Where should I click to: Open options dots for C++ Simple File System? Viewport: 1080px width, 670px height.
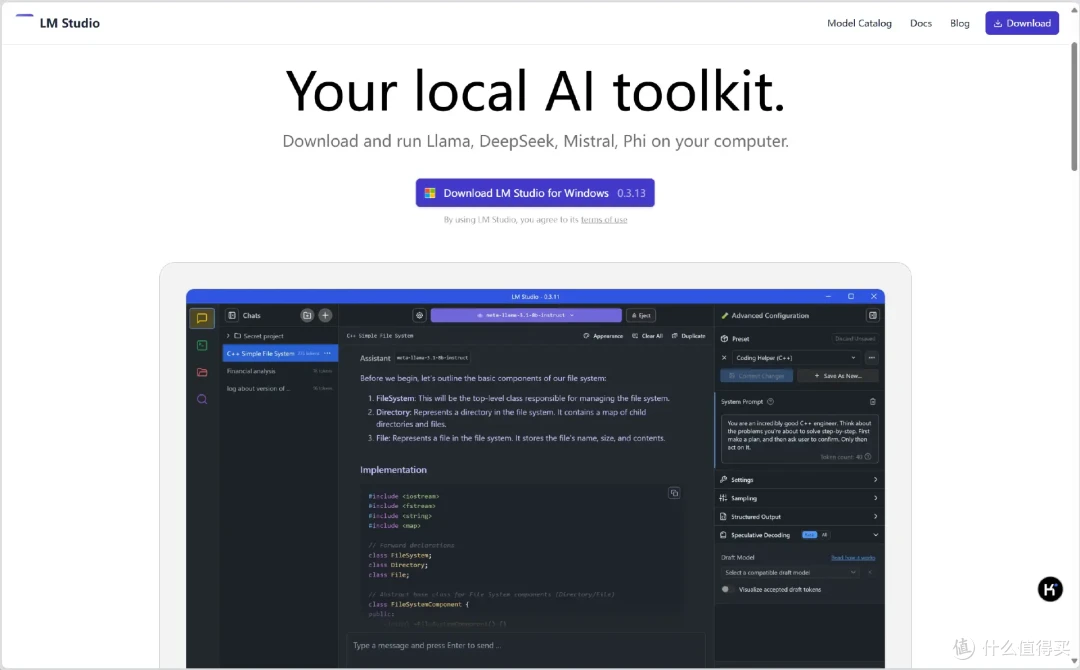[x=327, y=353]
